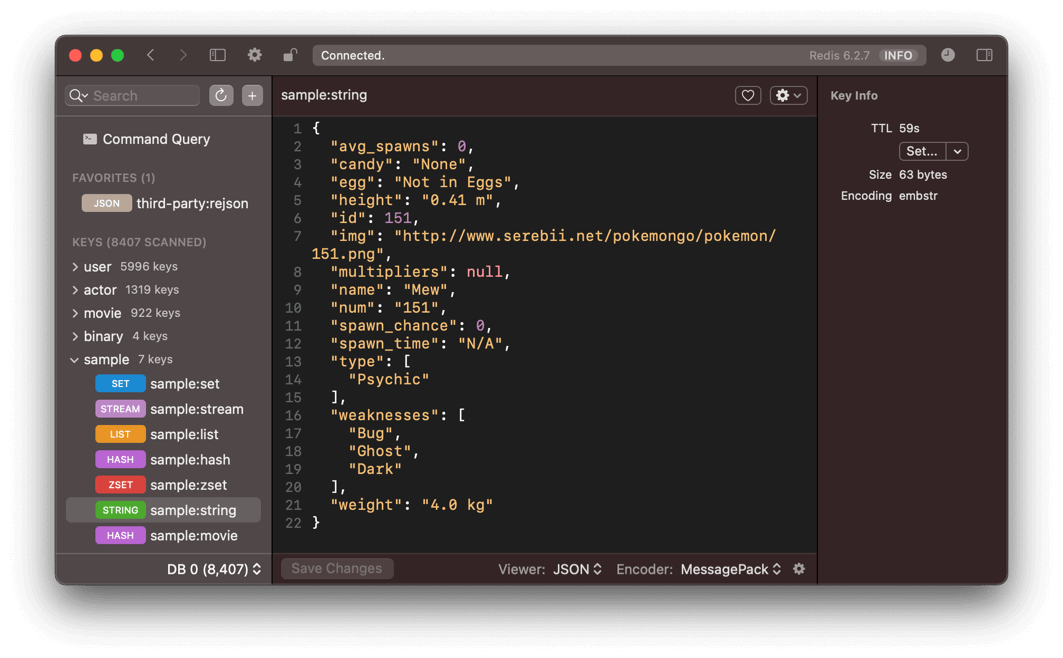Click the TTL Set... button

tap(922, 151)
